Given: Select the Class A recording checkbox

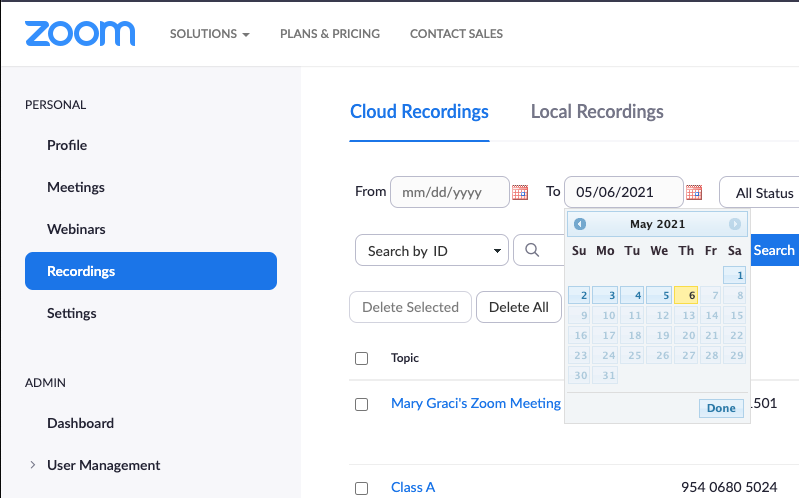Looking at the screenshot, I should tap(362, 488).
